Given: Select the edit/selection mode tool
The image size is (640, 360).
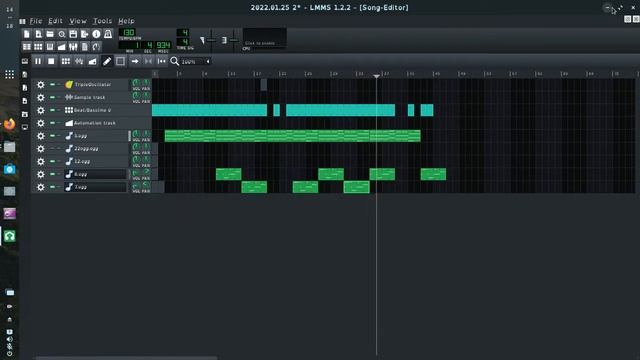Looking at the screenshot, I should click(120, 61).
